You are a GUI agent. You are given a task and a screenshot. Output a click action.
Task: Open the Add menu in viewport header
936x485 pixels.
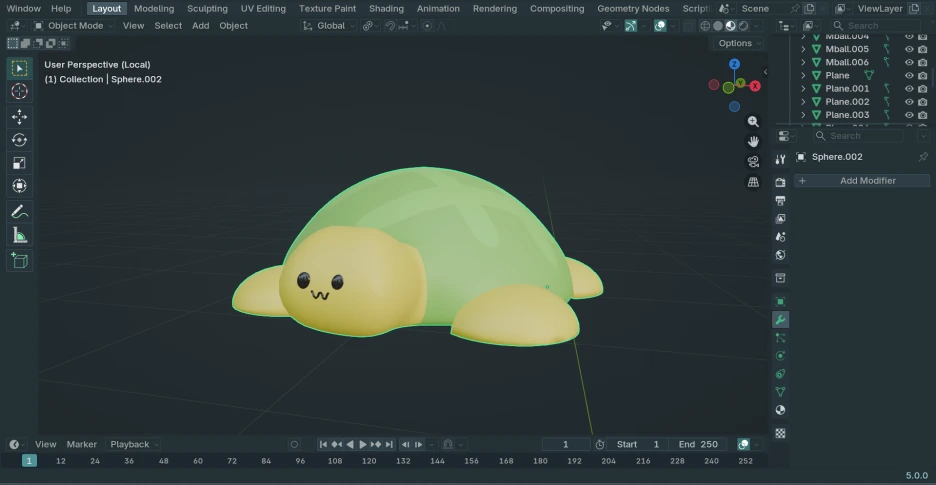pyautogui.click(x=200, y=26)
